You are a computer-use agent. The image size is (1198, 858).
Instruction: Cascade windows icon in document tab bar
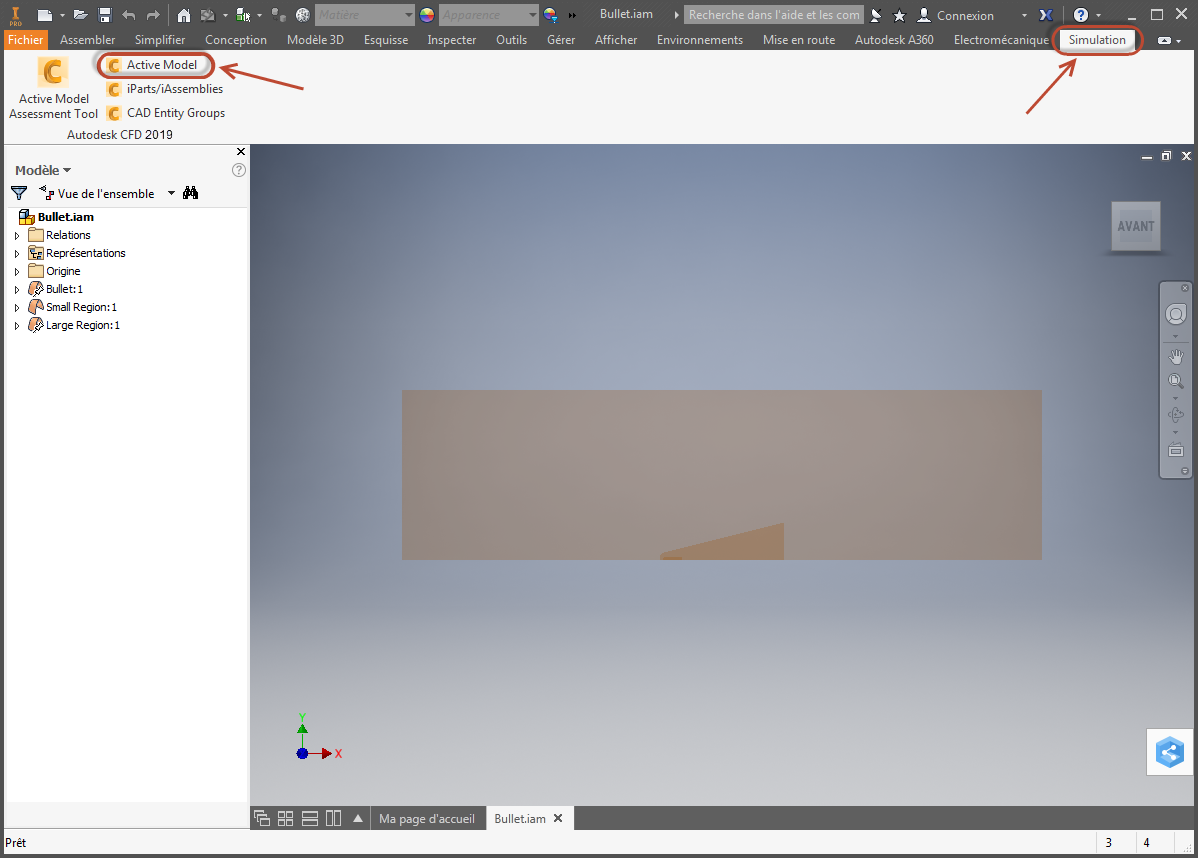click(261, 818)
